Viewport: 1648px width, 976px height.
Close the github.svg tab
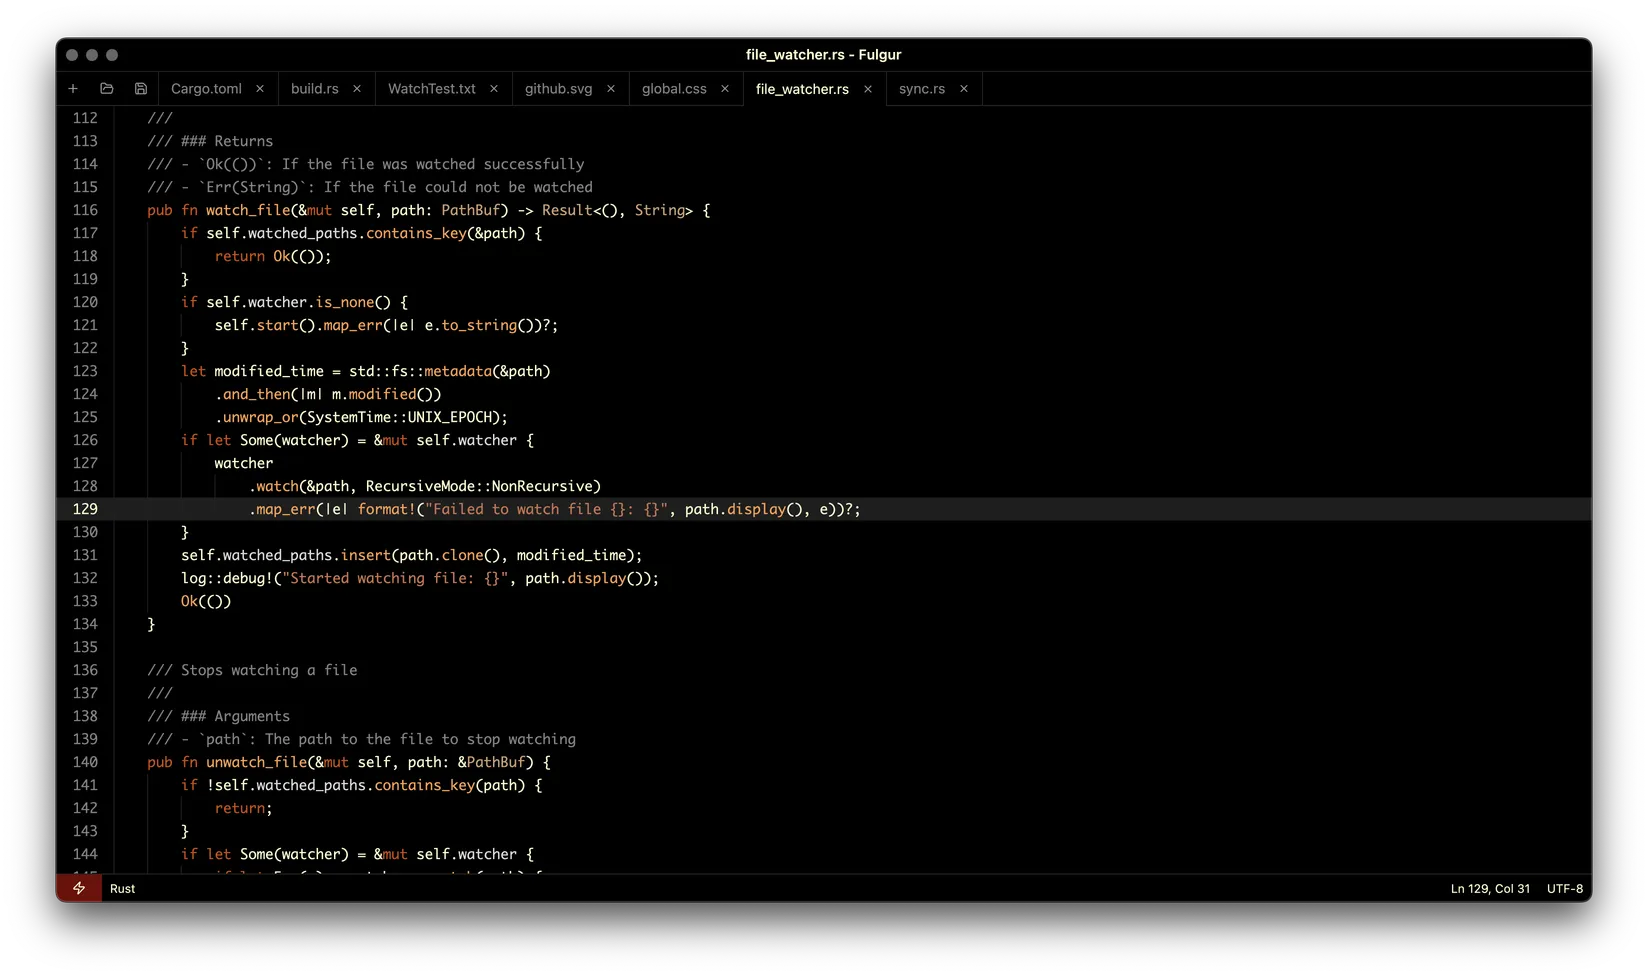tap(611, 89)
